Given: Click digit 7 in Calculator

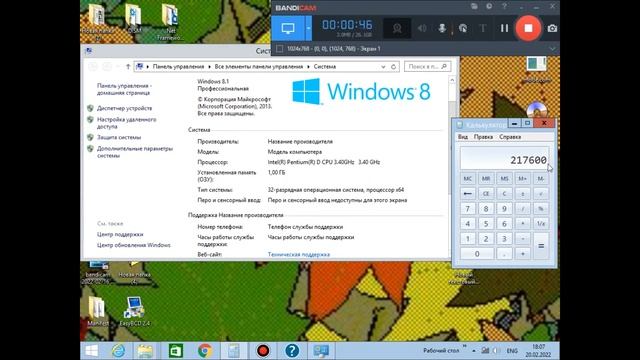Looking at the screenshot, I should [x=468, y=209].
